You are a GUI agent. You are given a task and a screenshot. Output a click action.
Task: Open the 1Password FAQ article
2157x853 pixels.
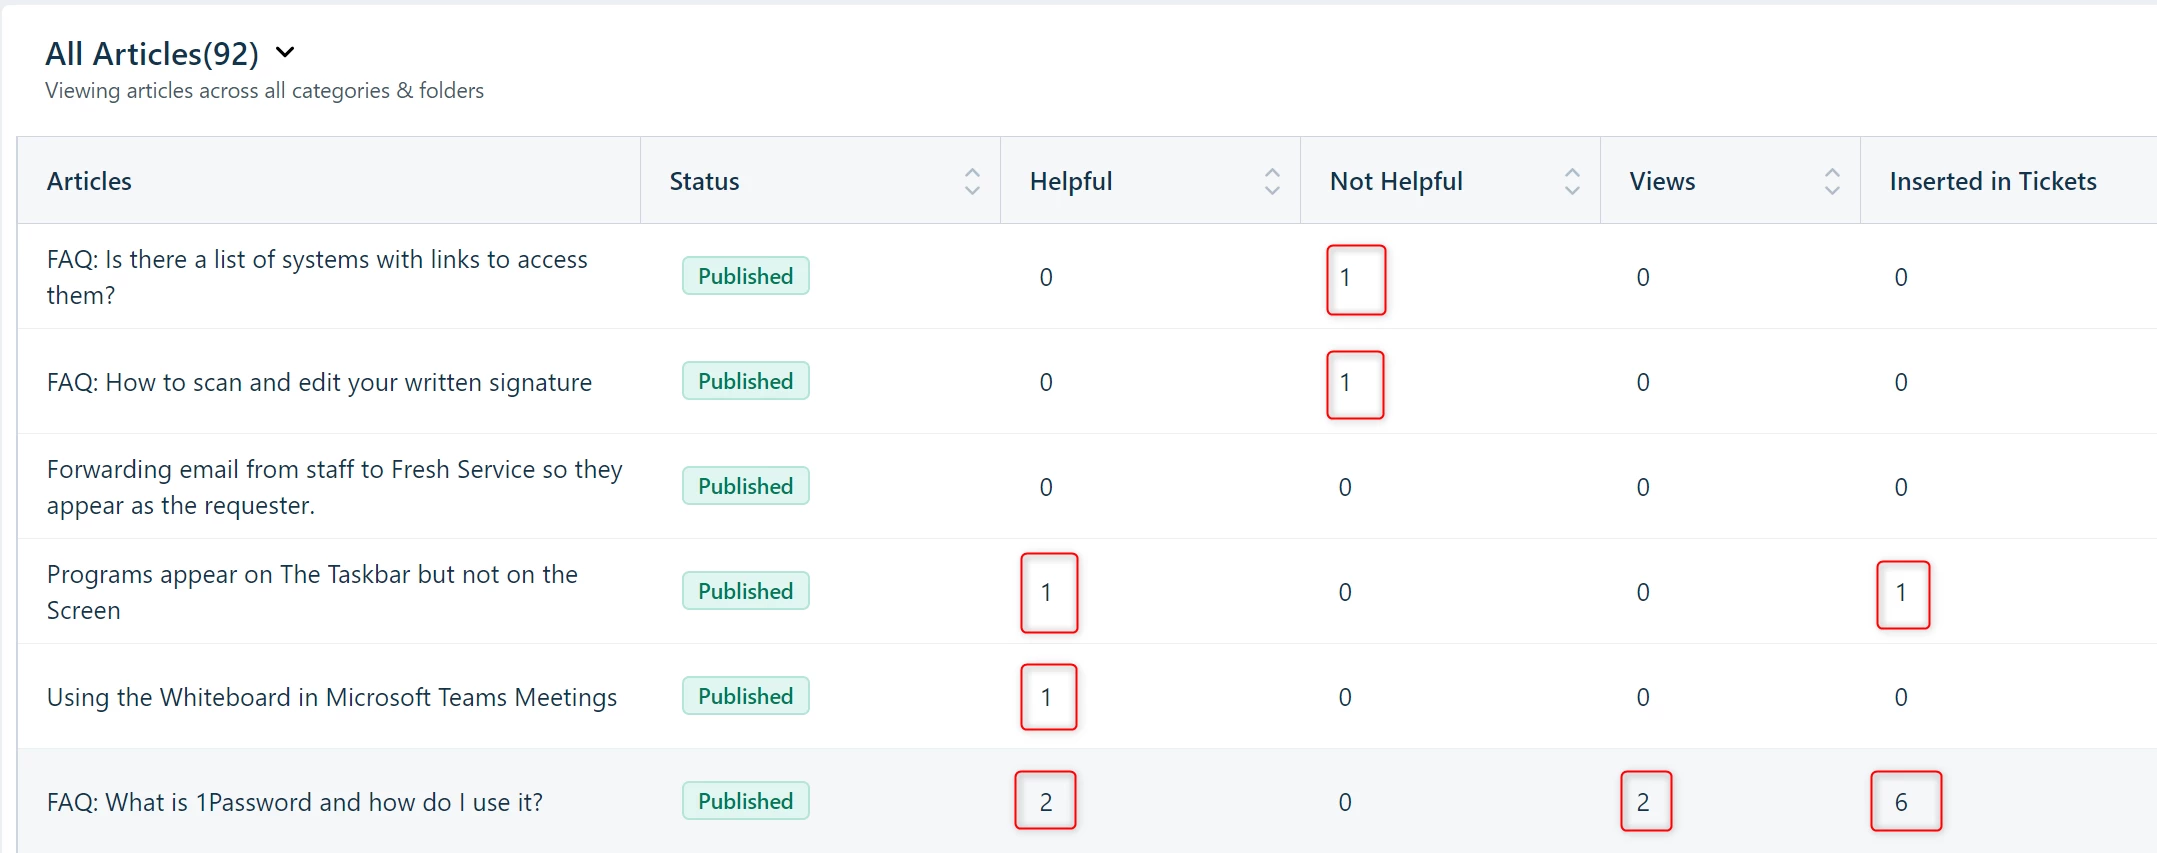pos(295,802)
